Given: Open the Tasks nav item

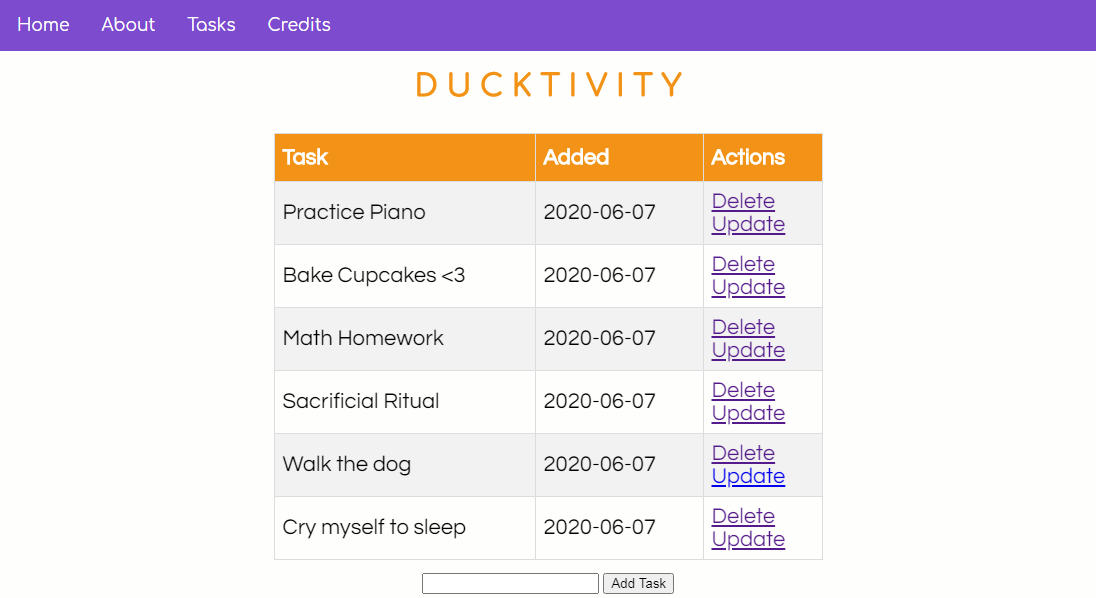Looking at the screenshot, I should click(x=211, y=24).
